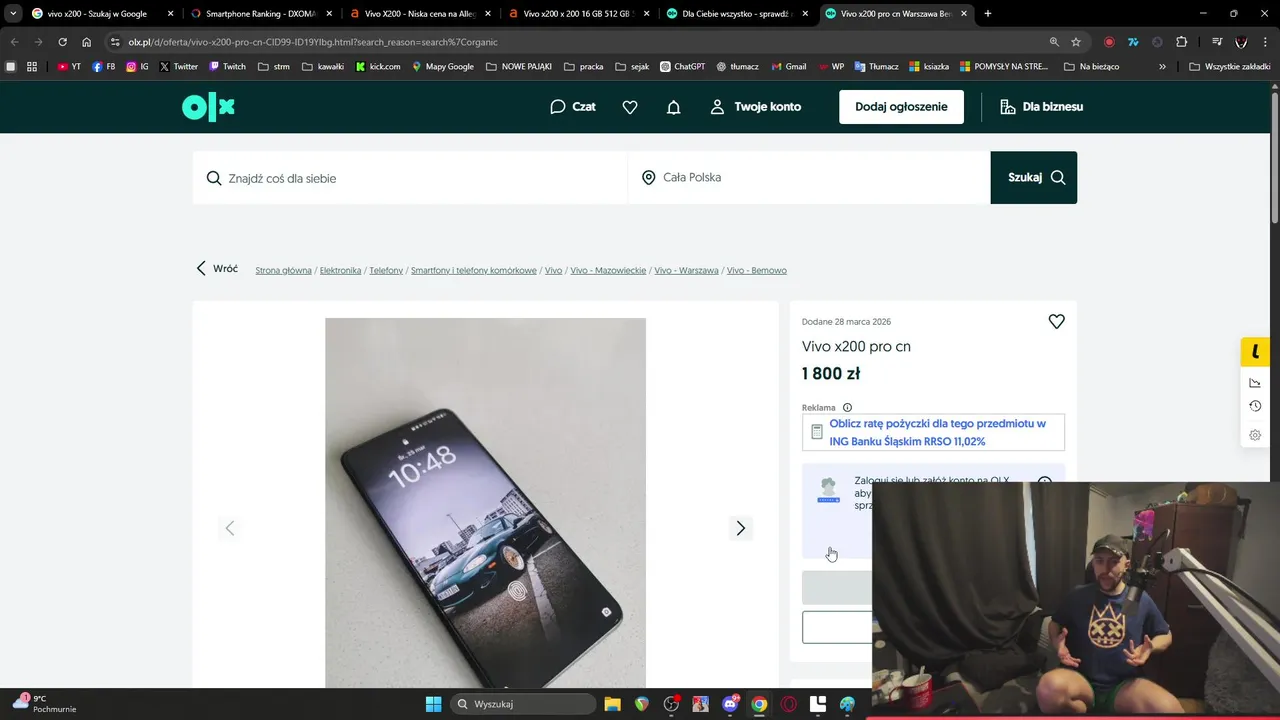The width and height of the screenshot is (1280, 720).
Task: Switch to Vivo X200 Niska cena Allegro tab
Action: pyautogui.click(x=420, y=14)
